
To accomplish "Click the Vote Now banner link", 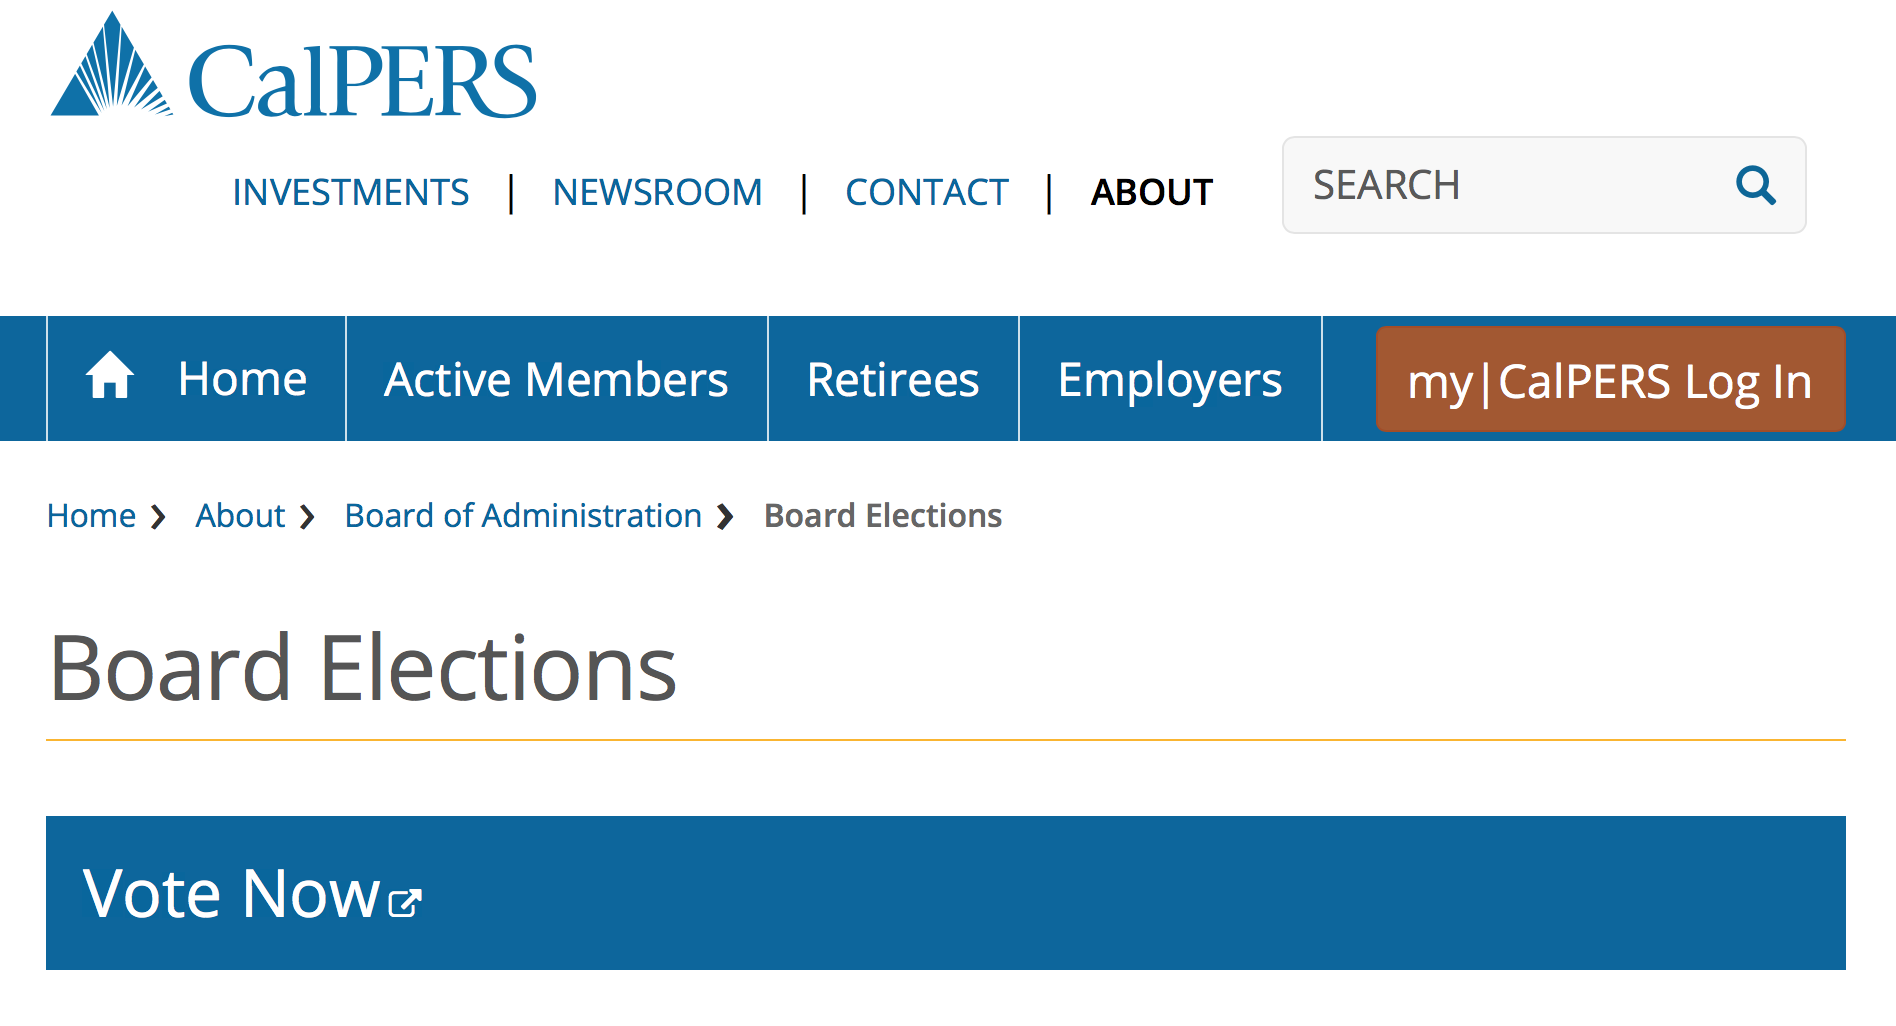I will (232, 893).
